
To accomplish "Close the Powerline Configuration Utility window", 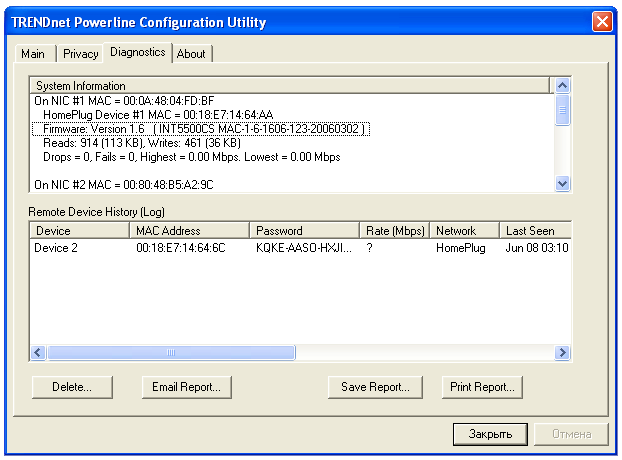I will point(601,21).
